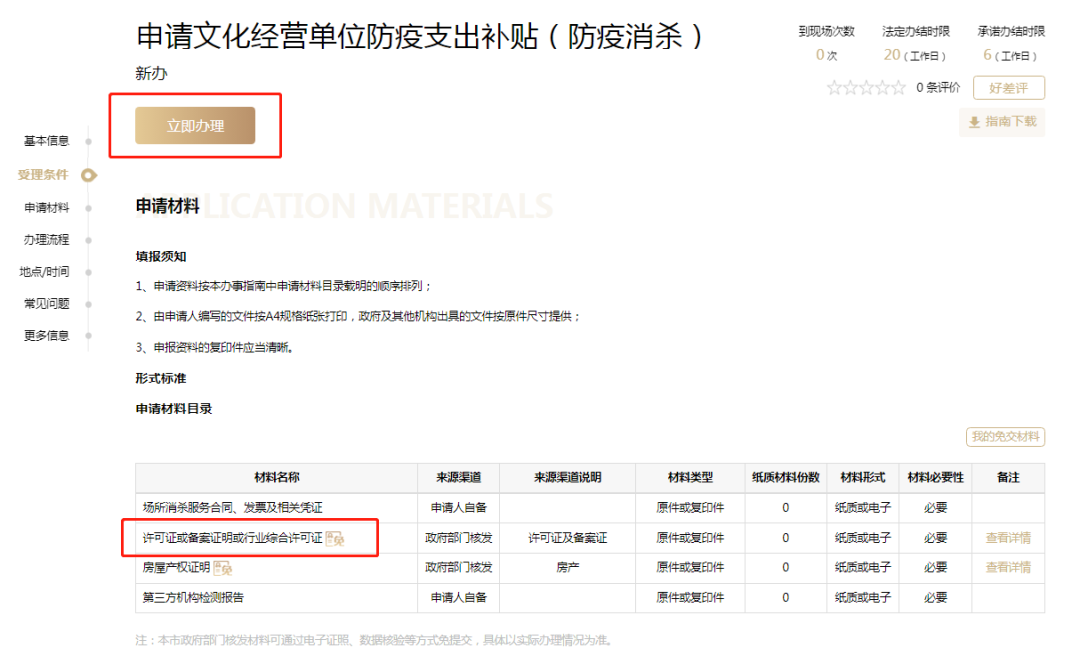Viewport: 1080px width, 656px height.
Task: Click the 0 条评价 review count
Action: pos(937,88)
